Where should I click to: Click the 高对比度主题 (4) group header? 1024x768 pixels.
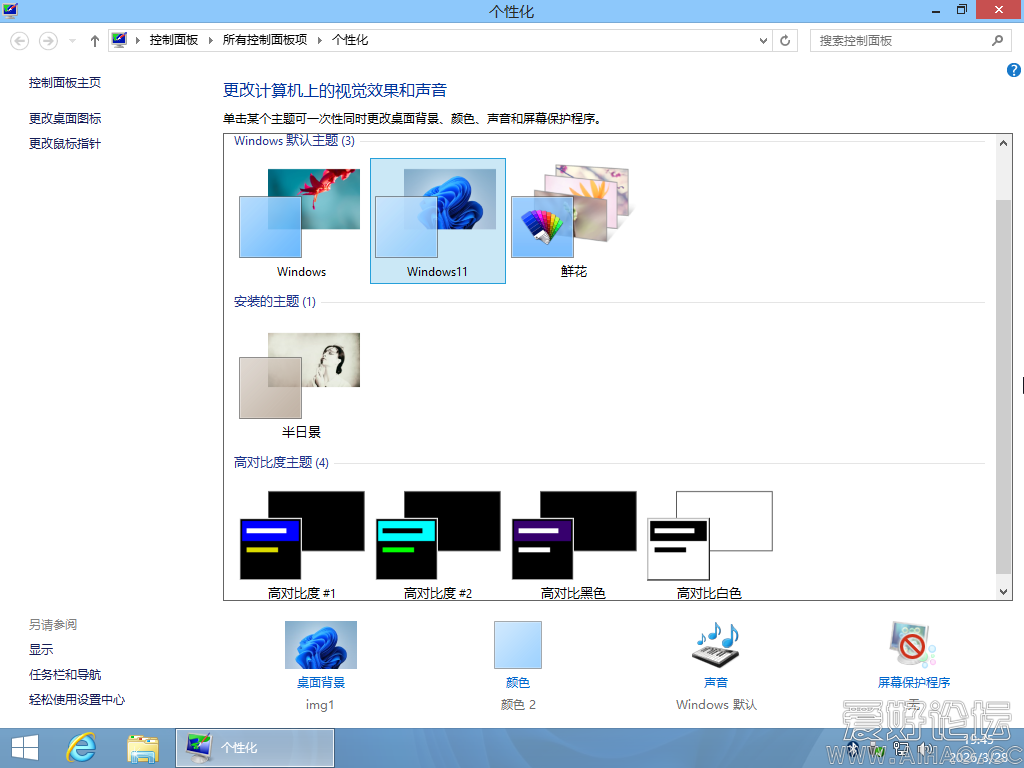pos(281,463)
